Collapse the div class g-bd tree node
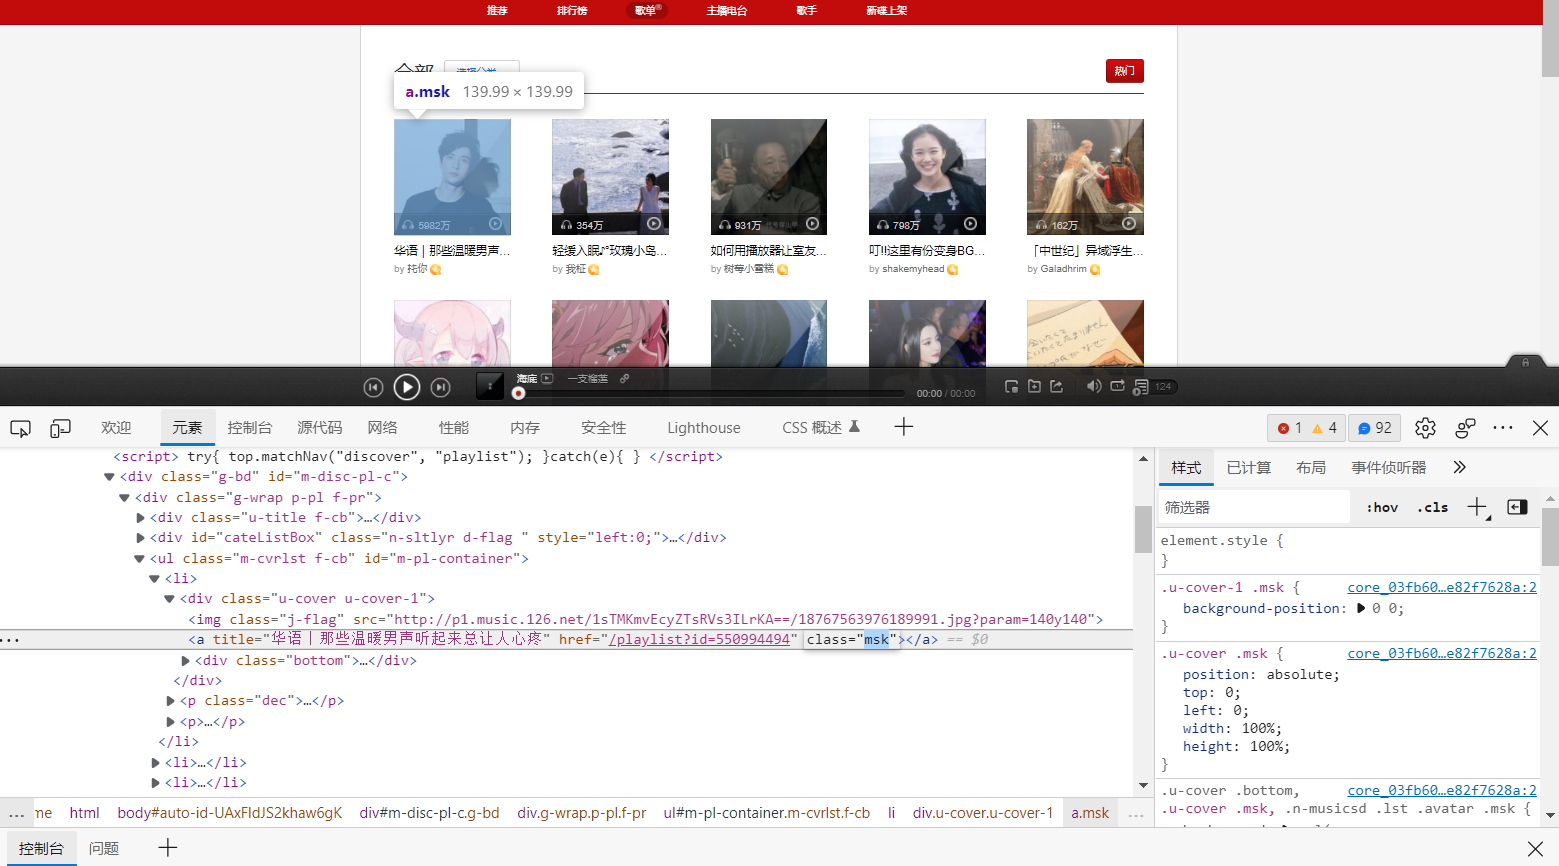The height and width of the screenshot is (866, 1559). 109,477
